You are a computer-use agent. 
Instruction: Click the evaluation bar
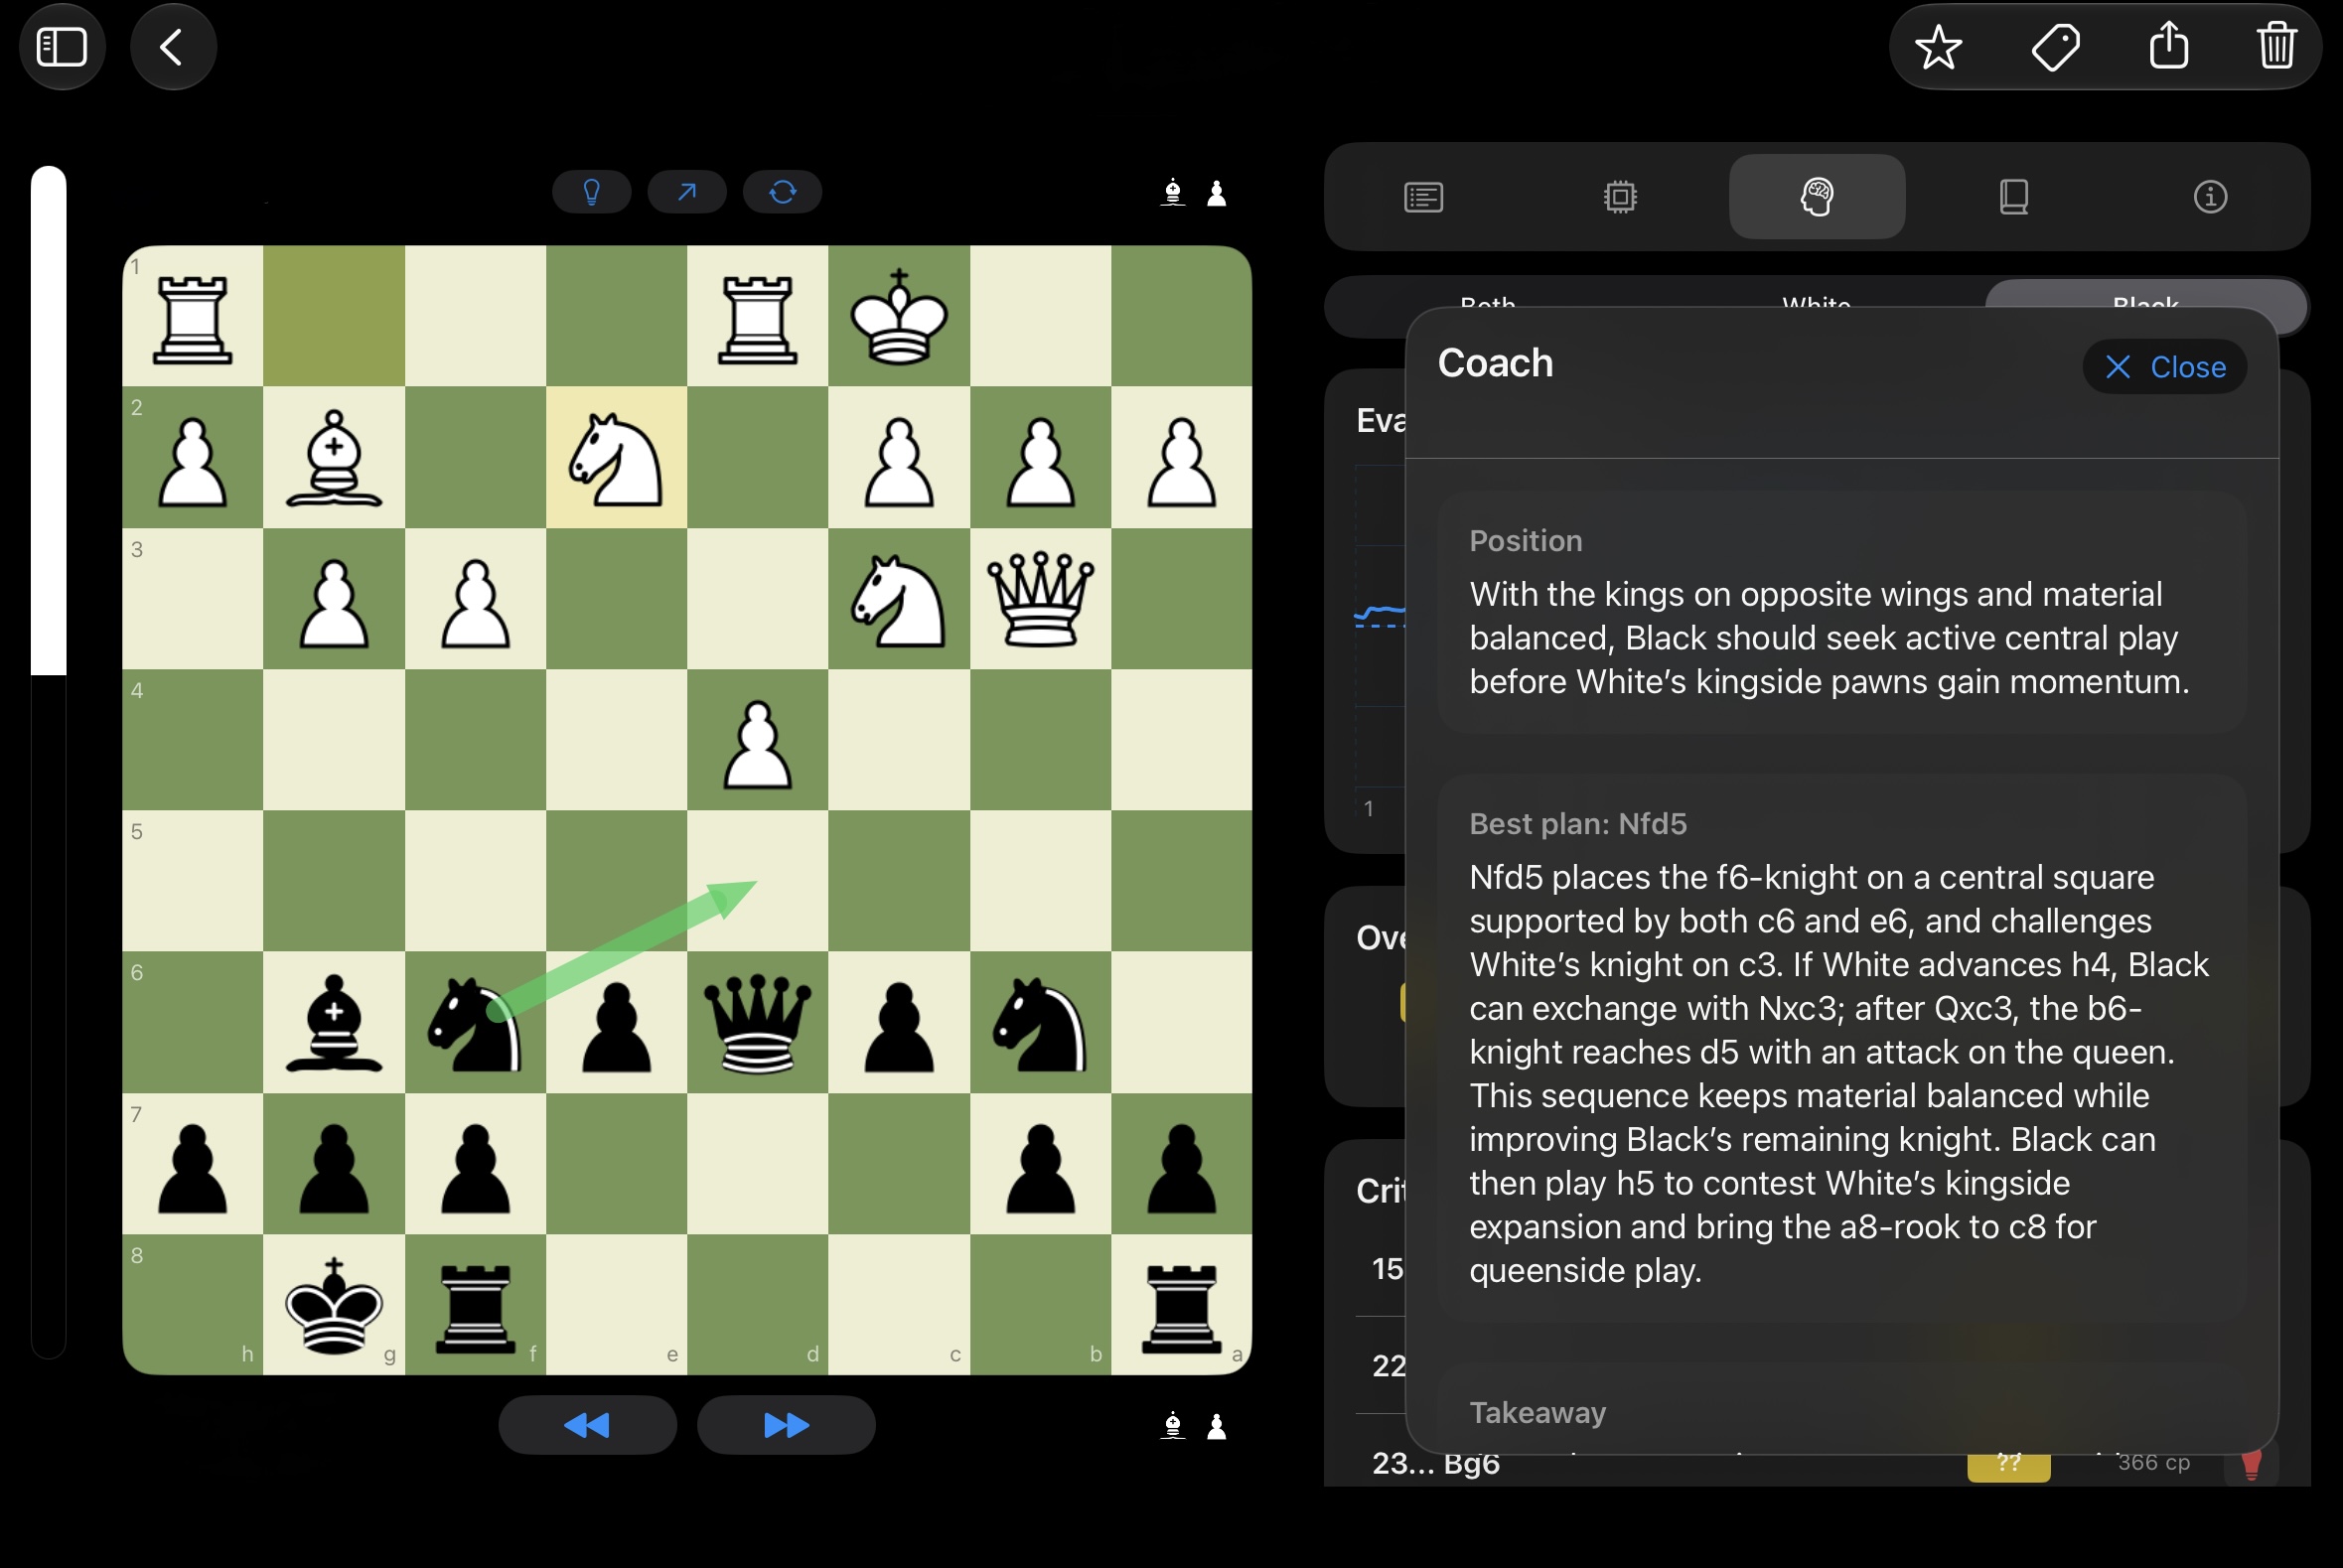[x=48, y=762]
